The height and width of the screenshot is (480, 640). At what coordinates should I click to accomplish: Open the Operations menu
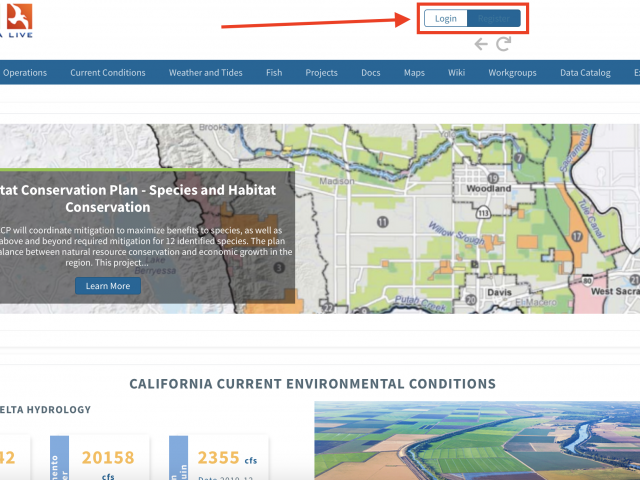click(x=25, y=73)
